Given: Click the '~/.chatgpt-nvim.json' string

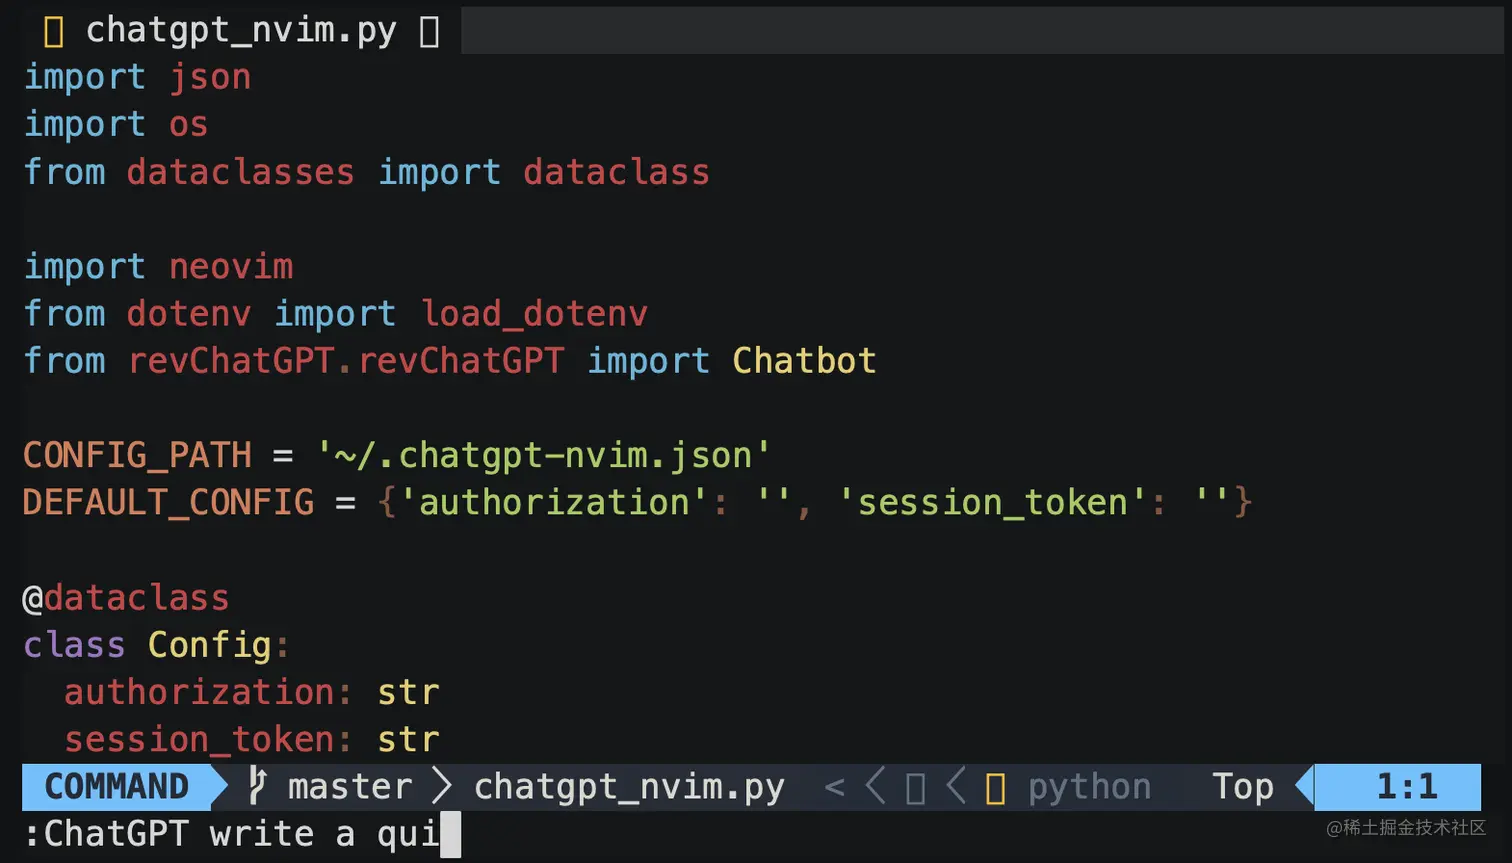Looking at the screenshot, I should pyautogui.click(x=544, y=456).
